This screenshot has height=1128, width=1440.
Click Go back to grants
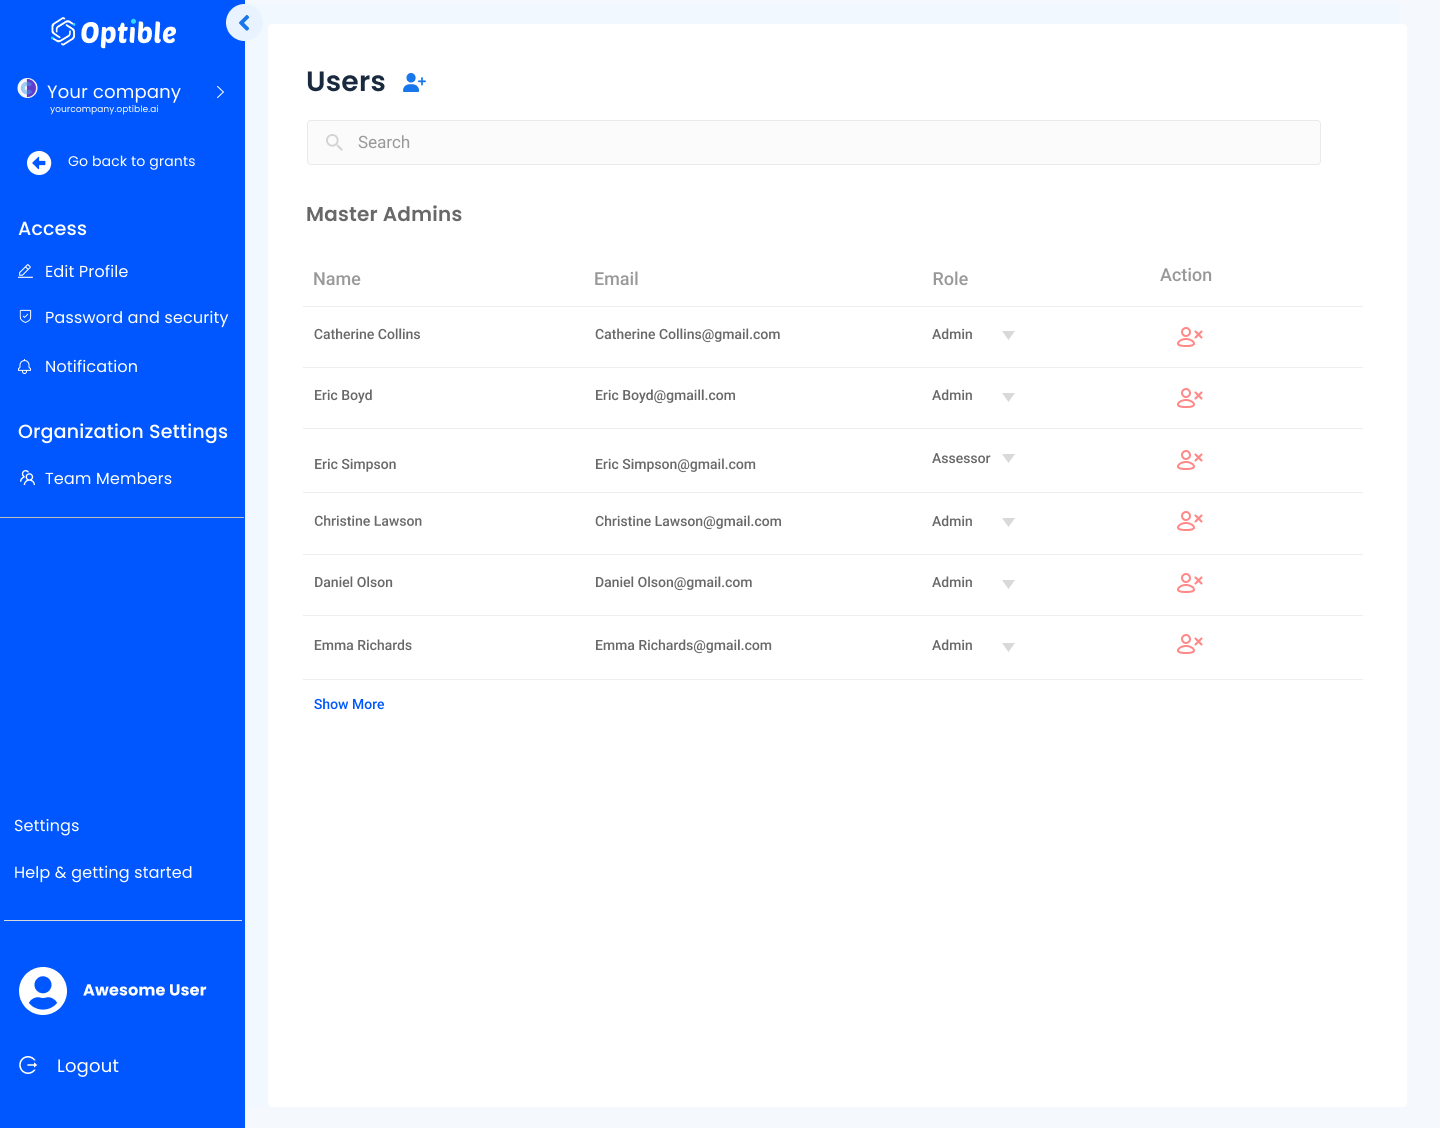click(130, 161)
